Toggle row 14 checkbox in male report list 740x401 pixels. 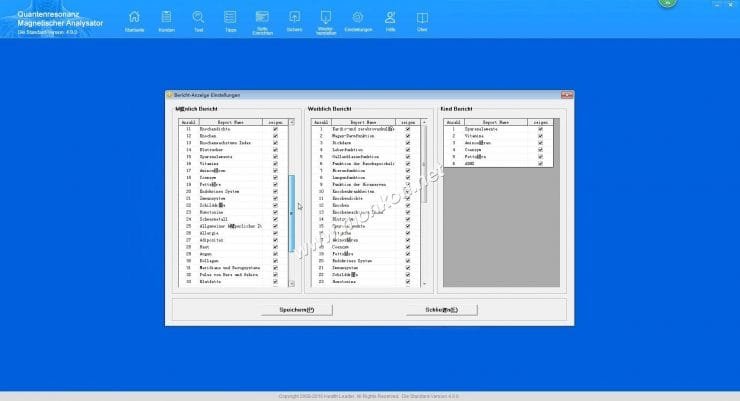tap(276, 150)
